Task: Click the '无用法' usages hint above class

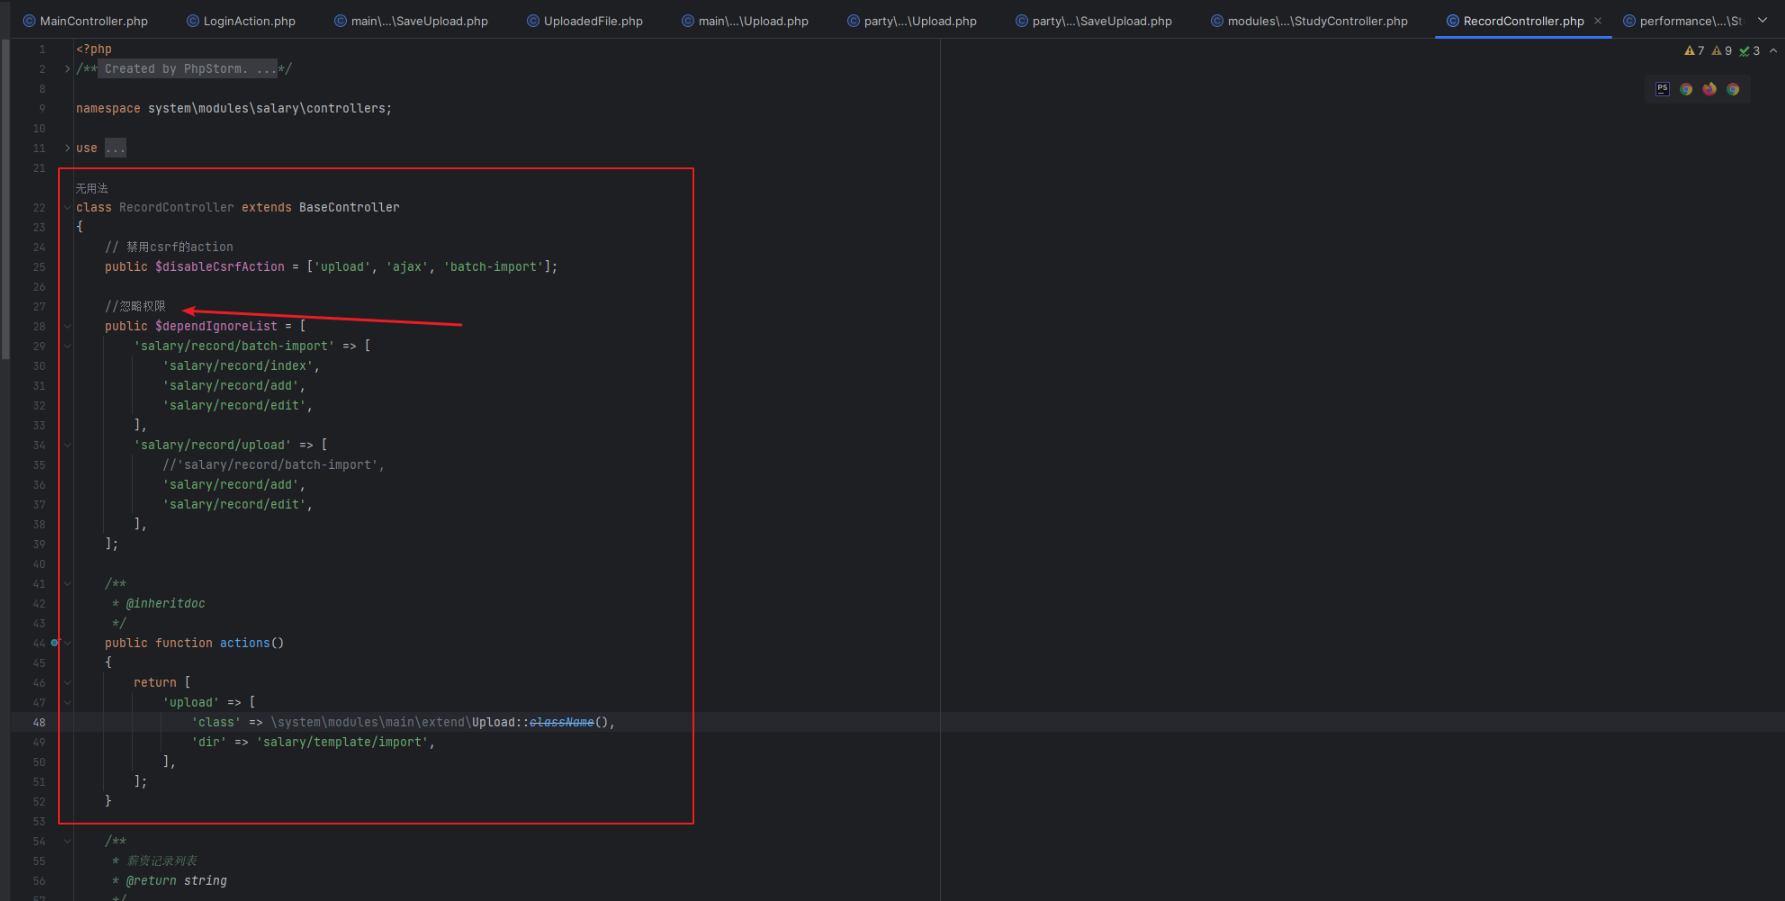Action: [92, 188]
